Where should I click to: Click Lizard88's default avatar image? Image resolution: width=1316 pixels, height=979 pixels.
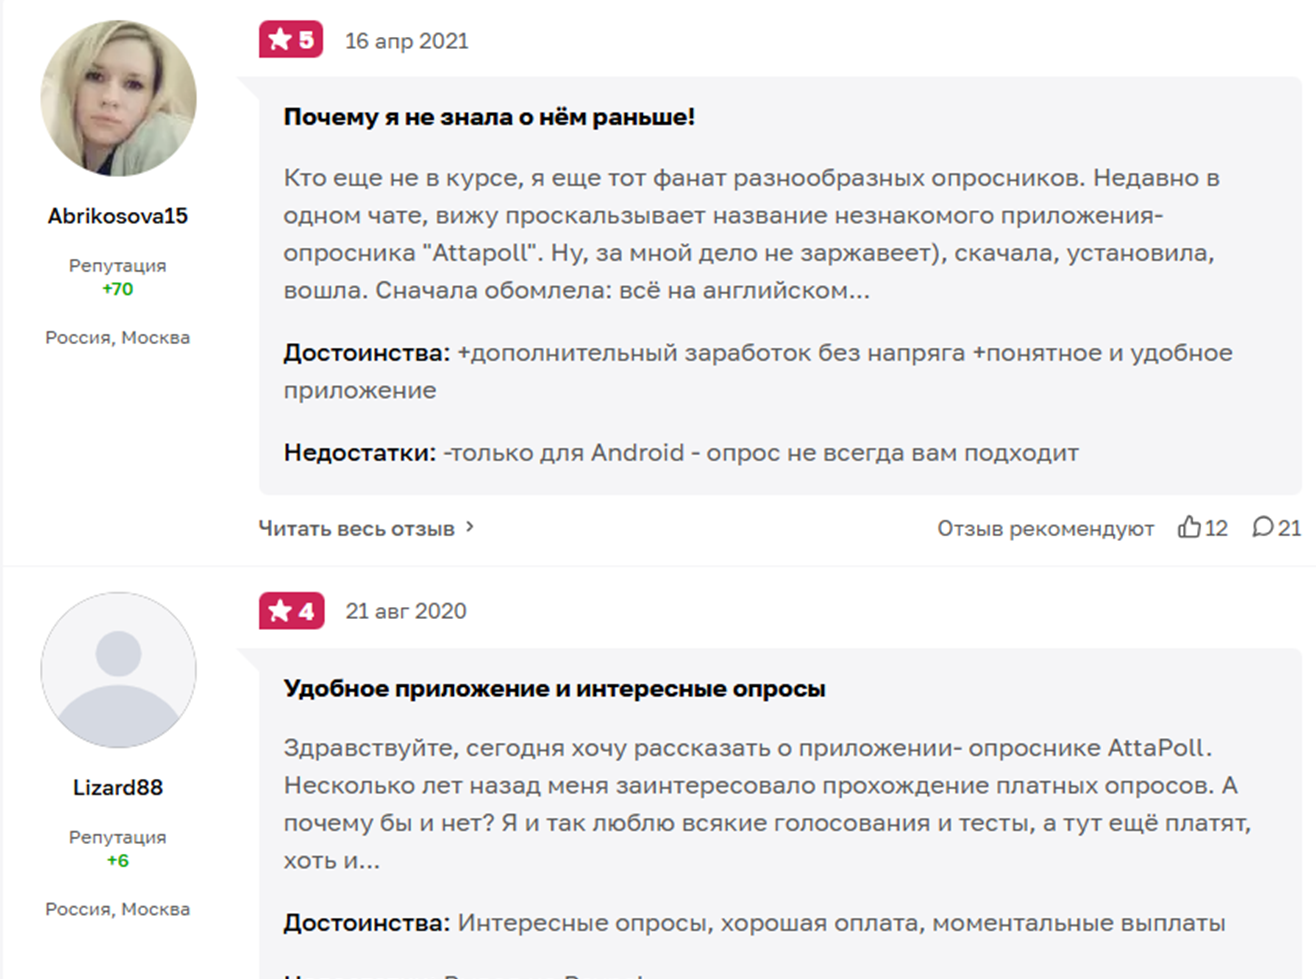click(x=118, y=670)
